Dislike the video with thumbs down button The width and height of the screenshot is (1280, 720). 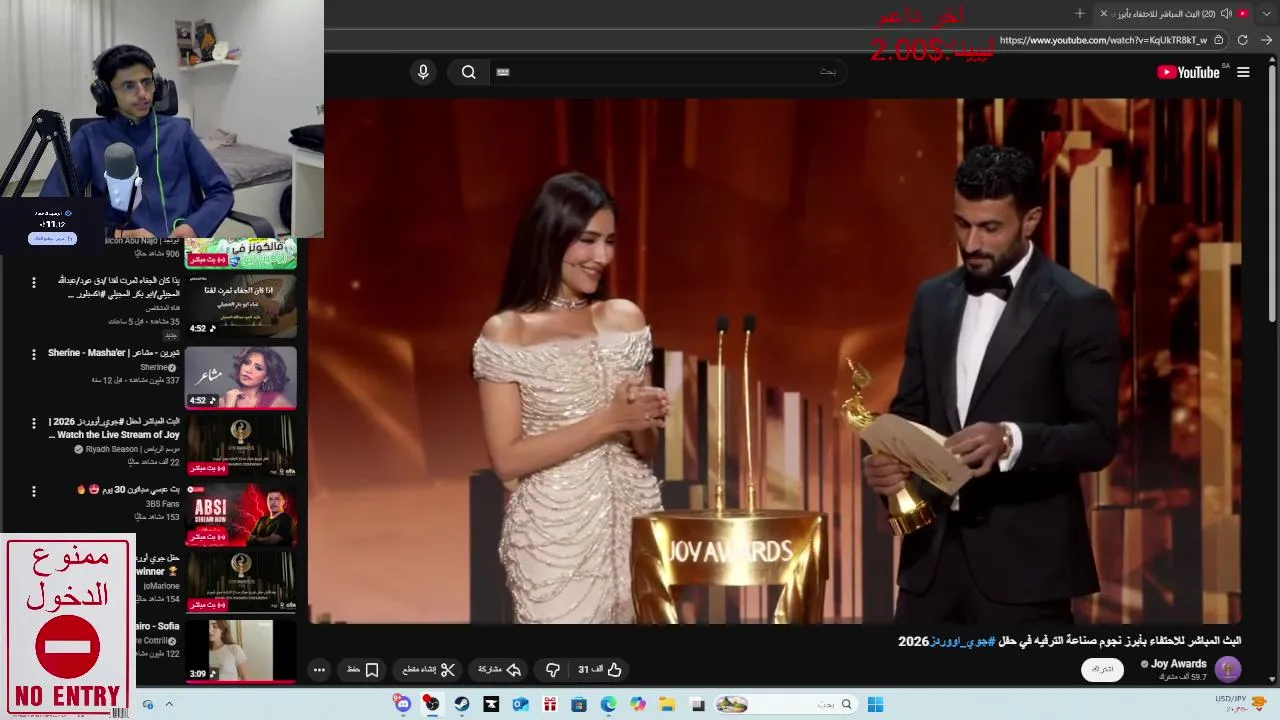tap(553, 669)
